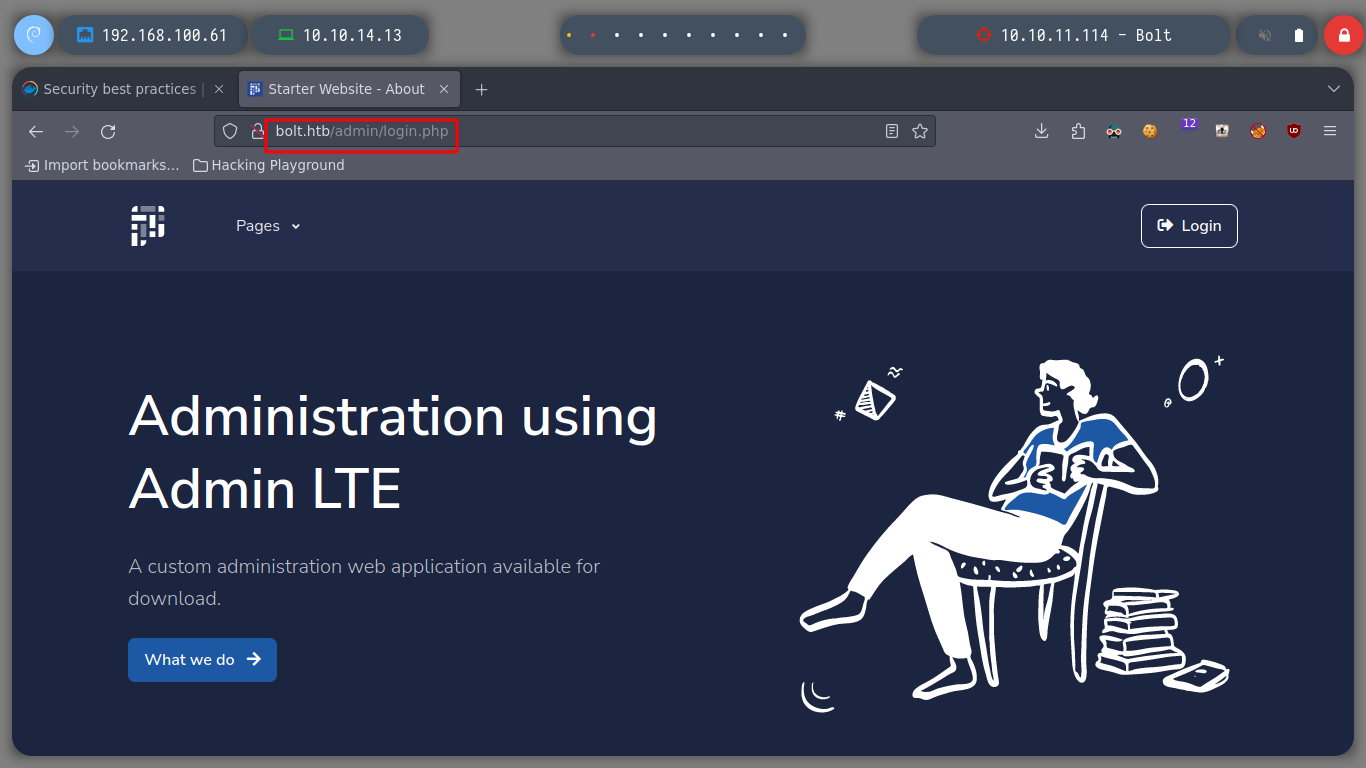Image resolution: width=1366 pixels, height=768 pixels.
Task: Click the insecure connection padlock icon
Action: pos(257,131)
